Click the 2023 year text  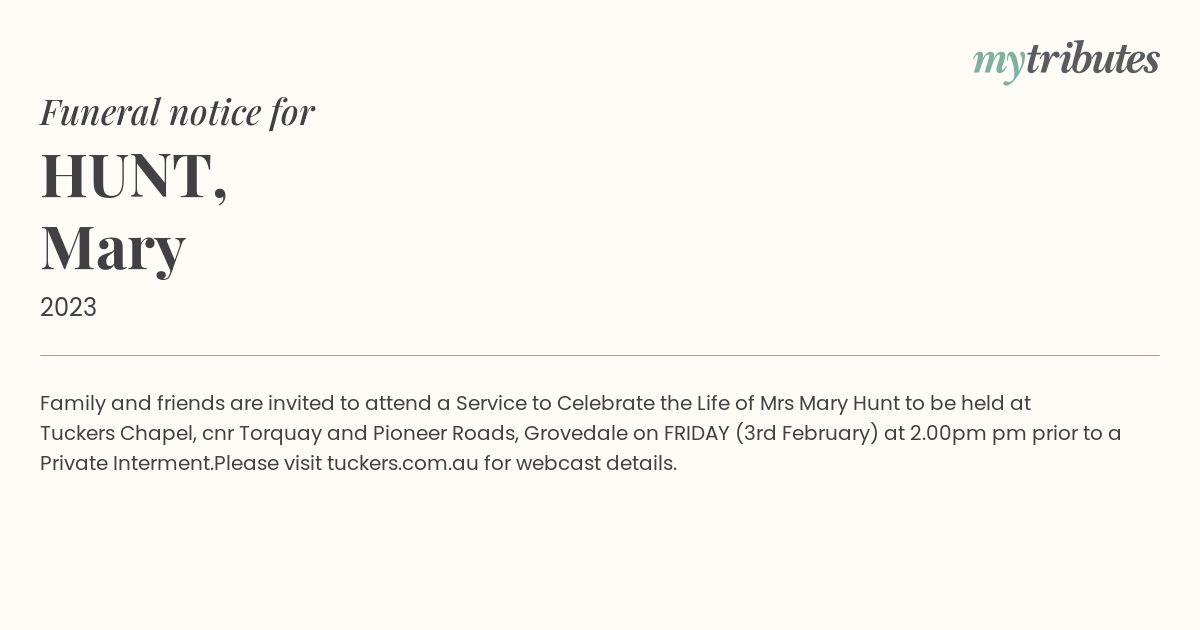click(x=68, y=307)
